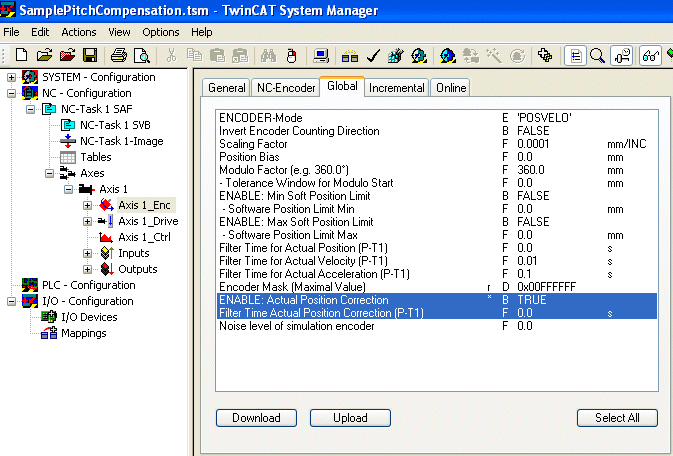Toggle the glasses watch icon

click(650, 55)
